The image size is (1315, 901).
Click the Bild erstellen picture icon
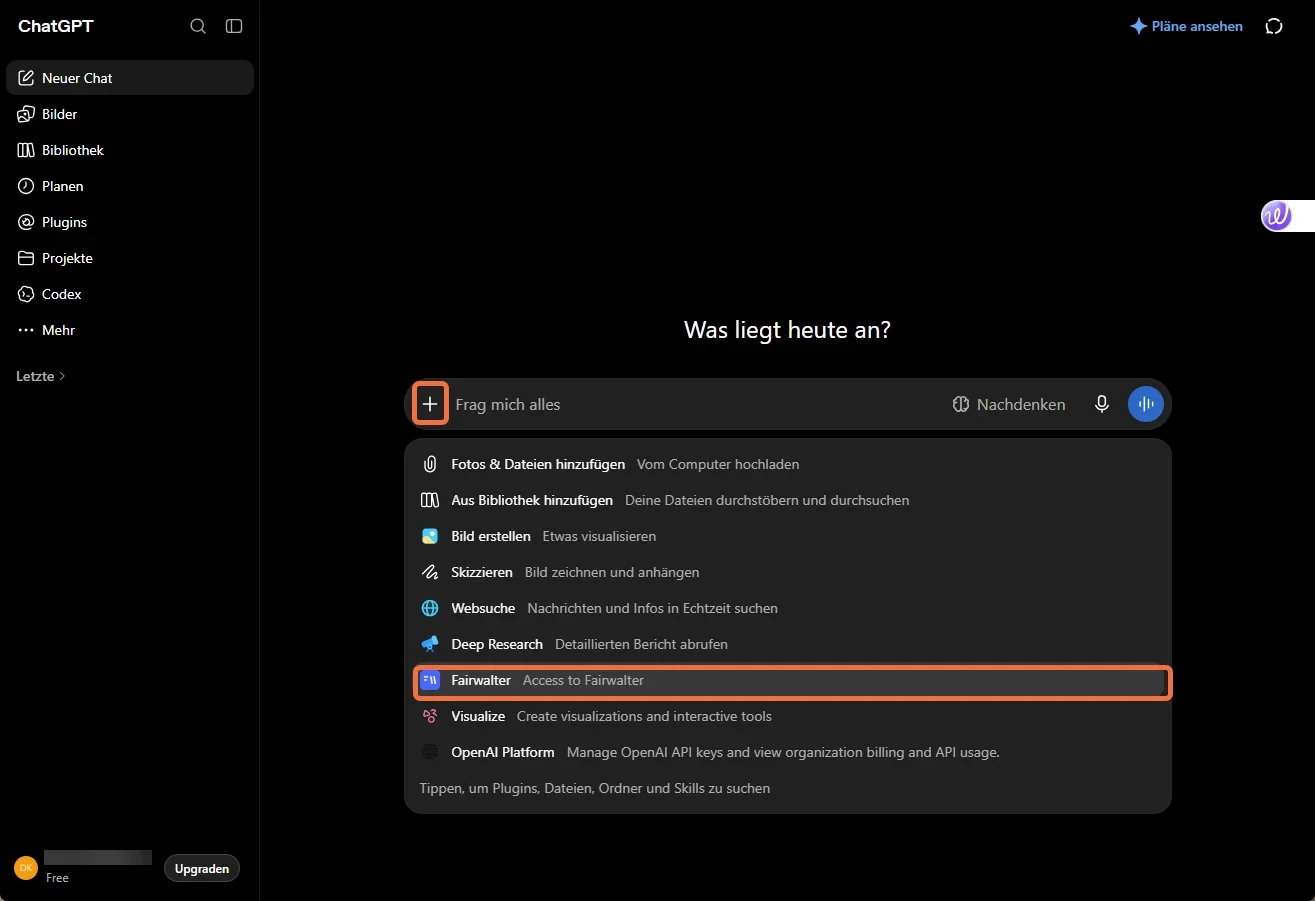point(430,536)
